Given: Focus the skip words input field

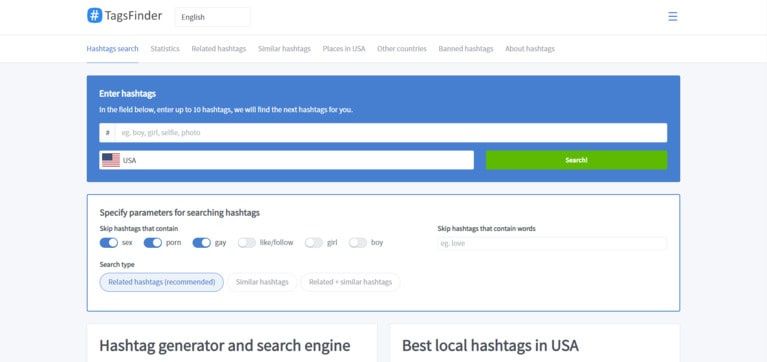Looking at the screenshot, I should (552, 243).
